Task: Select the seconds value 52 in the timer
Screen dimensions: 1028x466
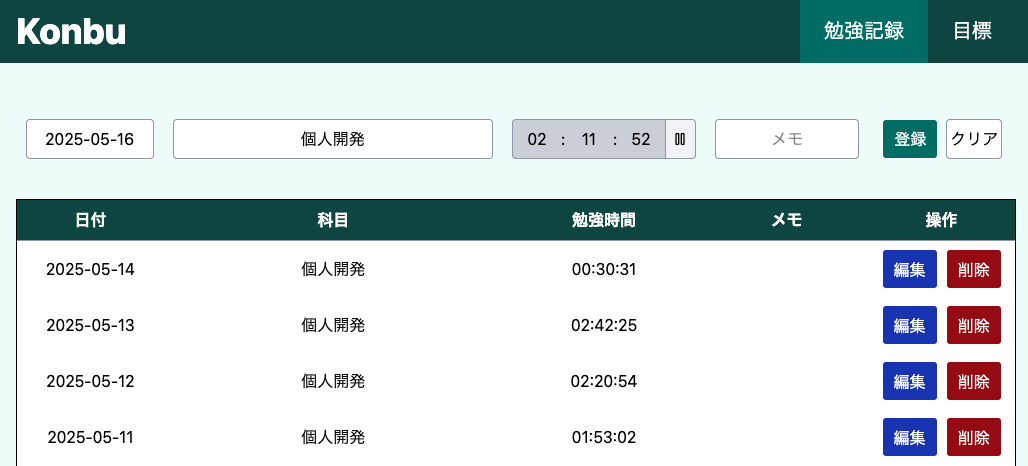Action: [641, 139]
